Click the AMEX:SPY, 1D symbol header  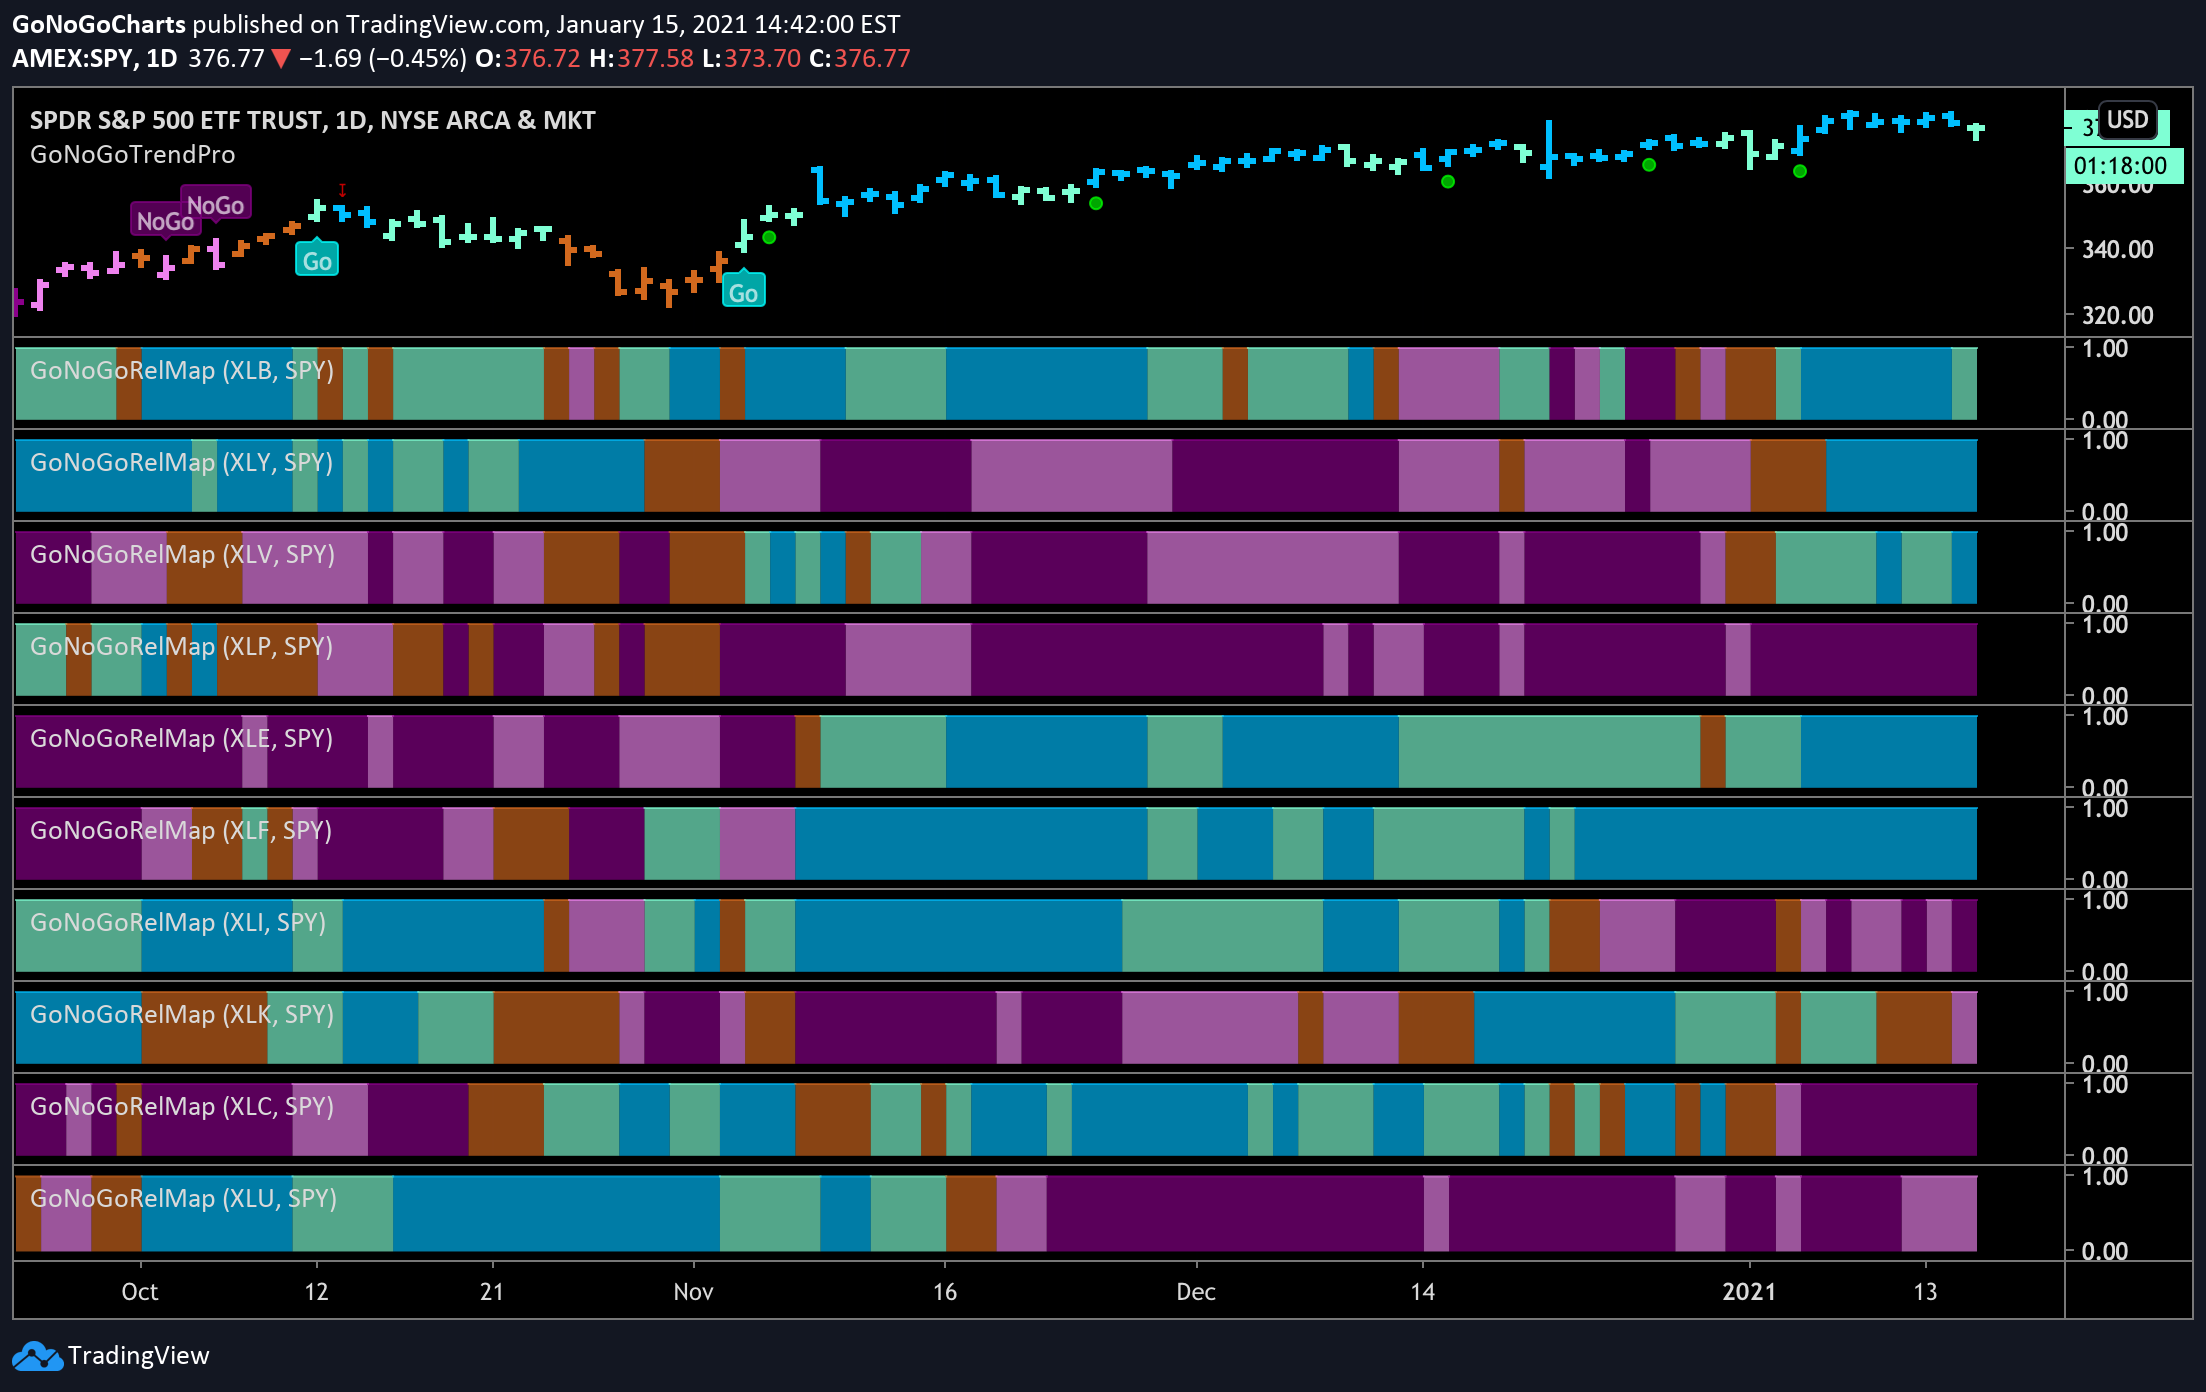pos(95,58)
